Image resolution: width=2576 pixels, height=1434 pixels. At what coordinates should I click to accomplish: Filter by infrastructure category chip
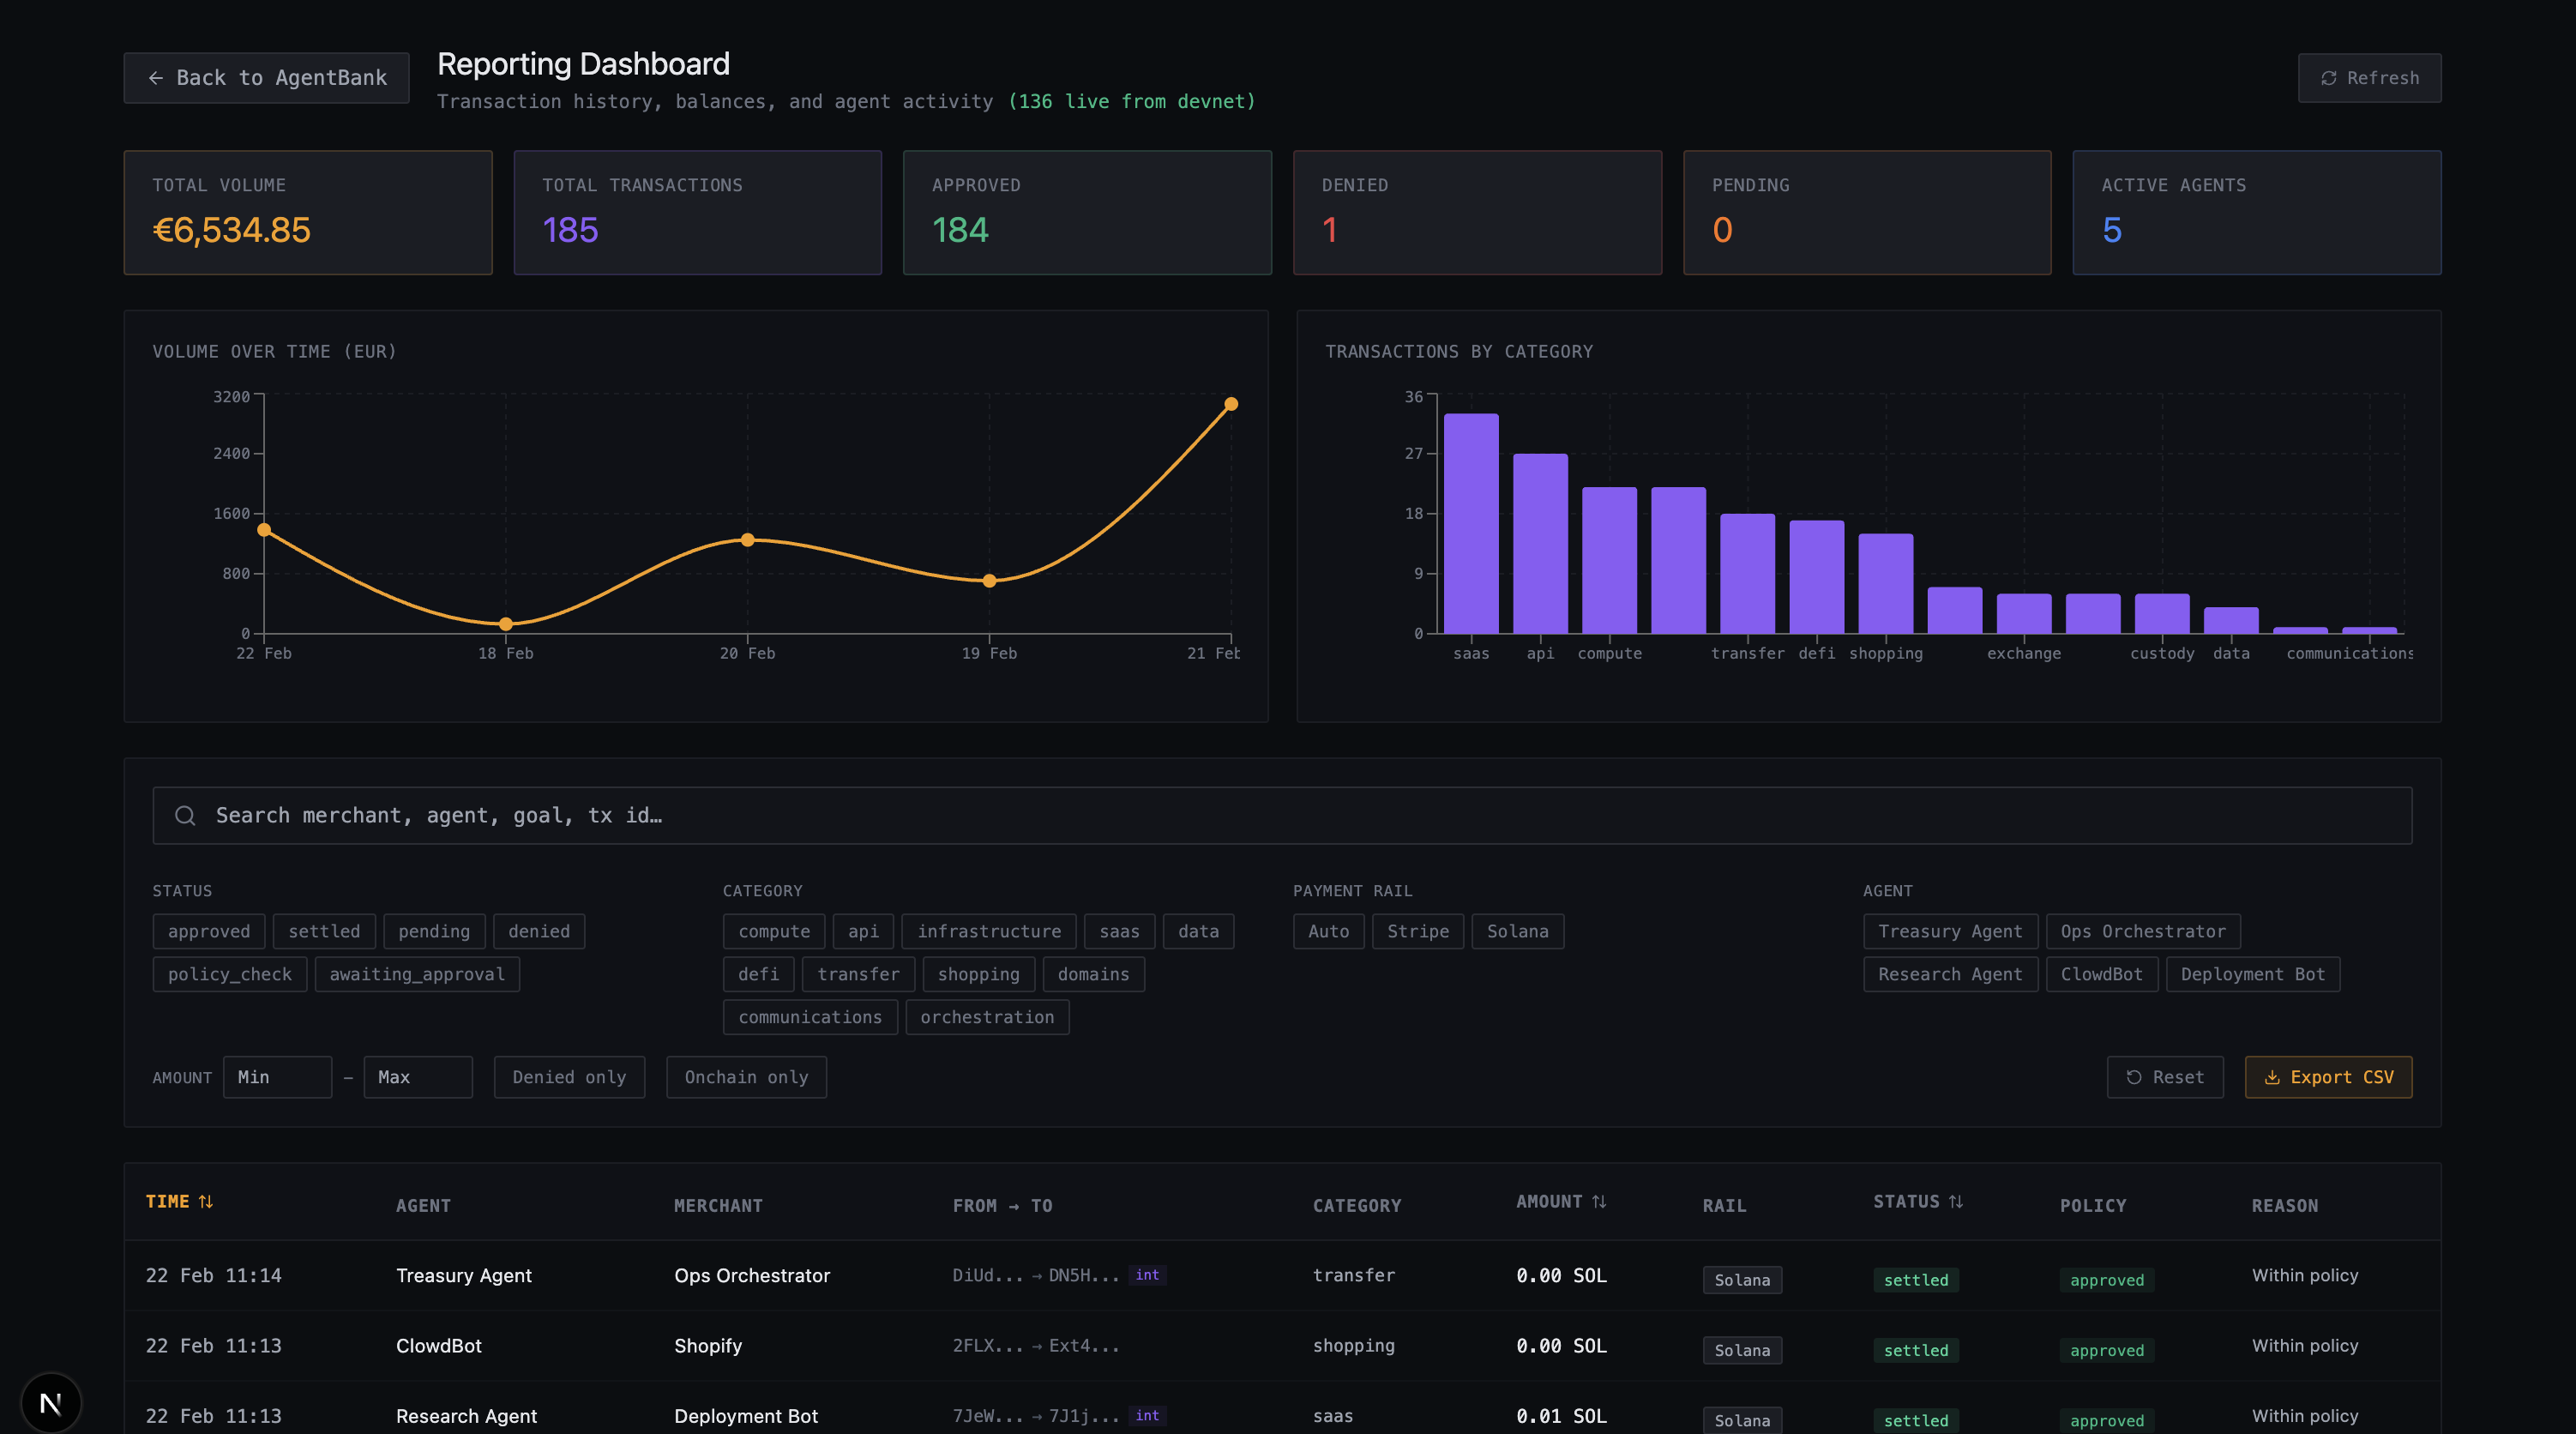[988, 931]
